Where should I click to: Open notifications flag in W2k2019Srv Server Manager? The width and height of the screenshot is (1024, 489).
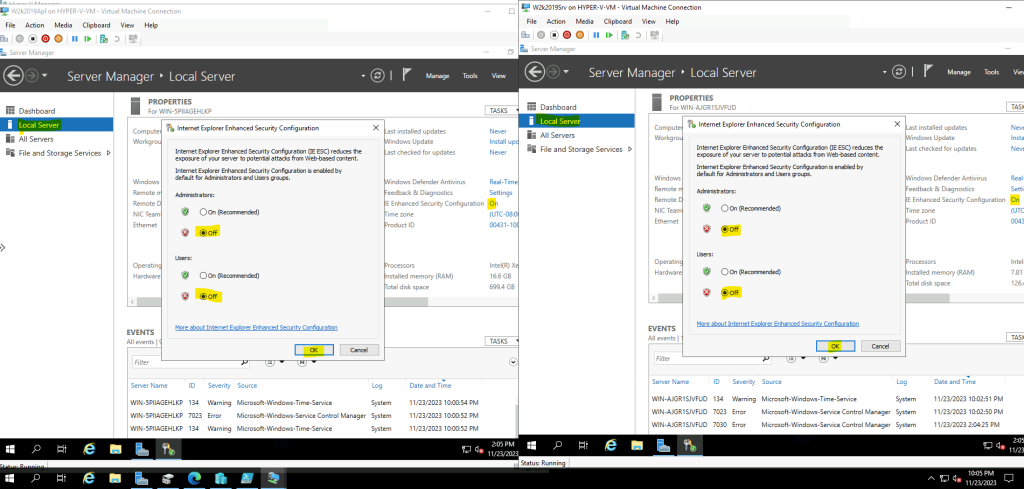927,72
